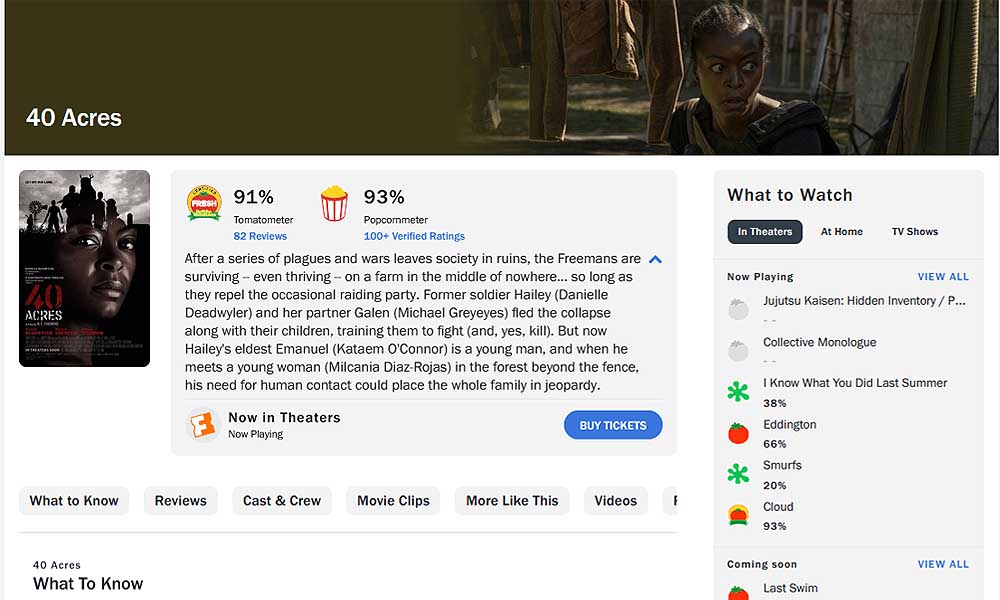
Task: Jump to the Cast & Crew section
Action: [x=282, y=501]
